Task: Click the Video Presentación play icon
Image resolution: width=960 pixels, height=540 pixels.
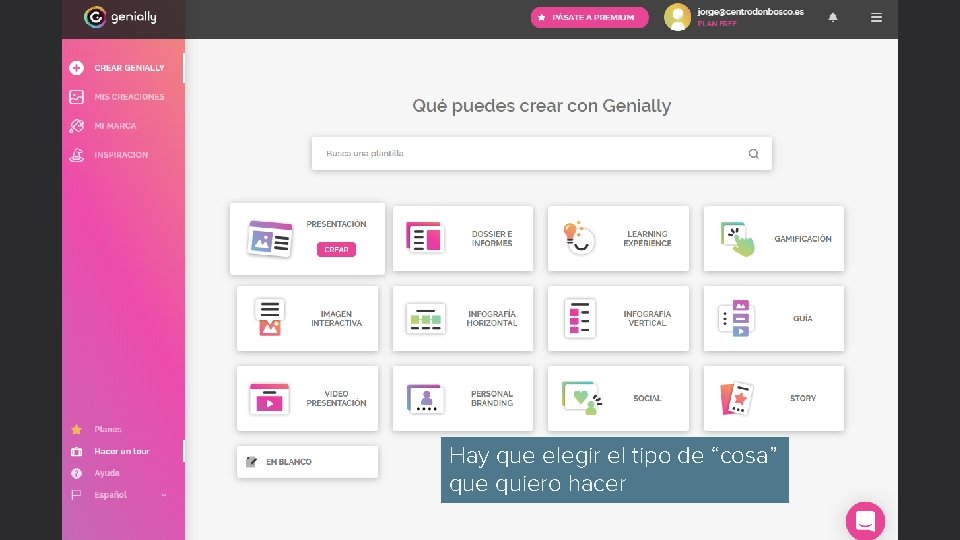Action: click(x=269, y=399)
